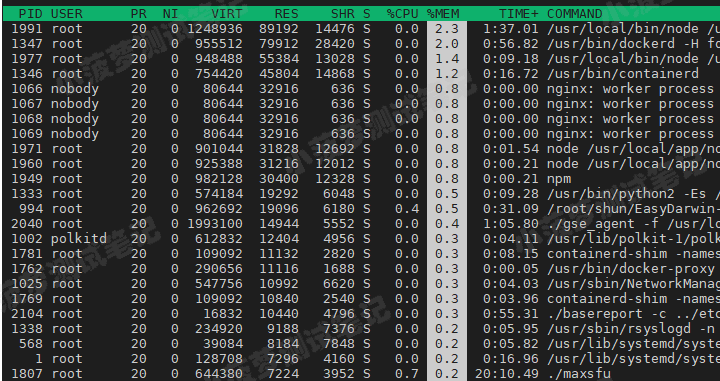Click the PID column header
Image resolution: width=720 pixels, height=381 pixels.
click(31, 14)
